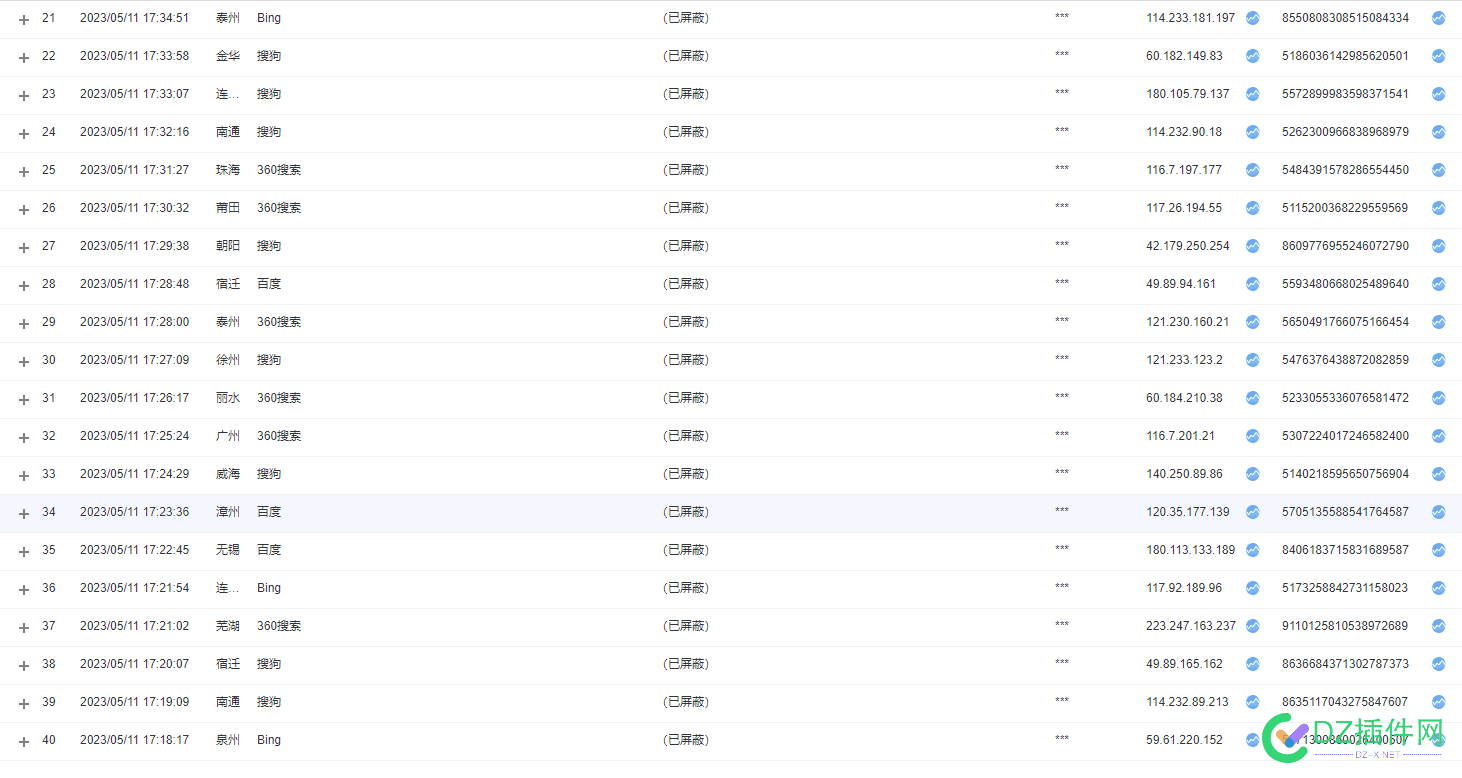Expand row 30 details
Image resolution: width=1462 pixels, height=778 pixels.
point(24,361)
